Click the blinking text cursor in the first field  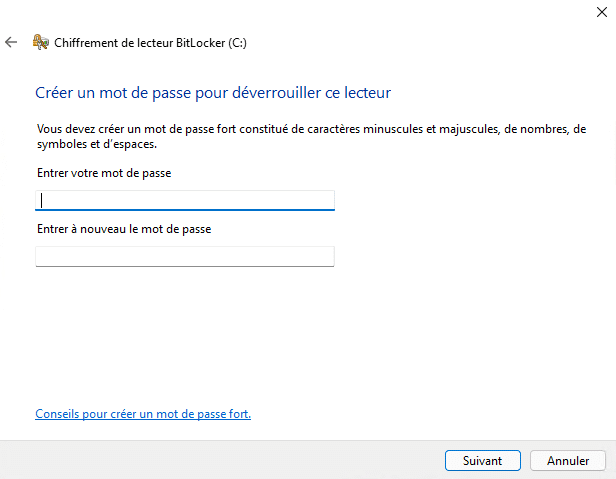pos(41,200)
